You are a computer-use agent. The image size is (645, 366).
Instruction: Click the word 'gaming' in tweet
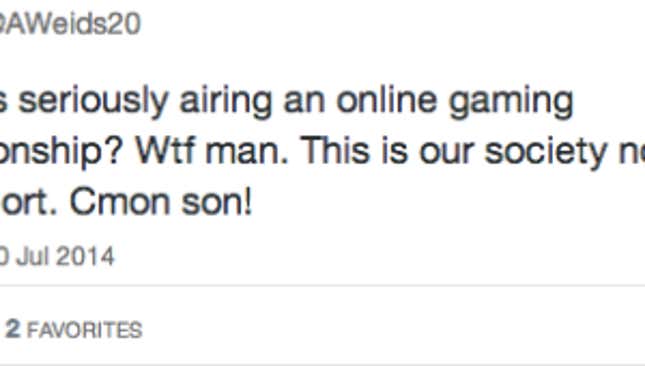coord(511,102)
